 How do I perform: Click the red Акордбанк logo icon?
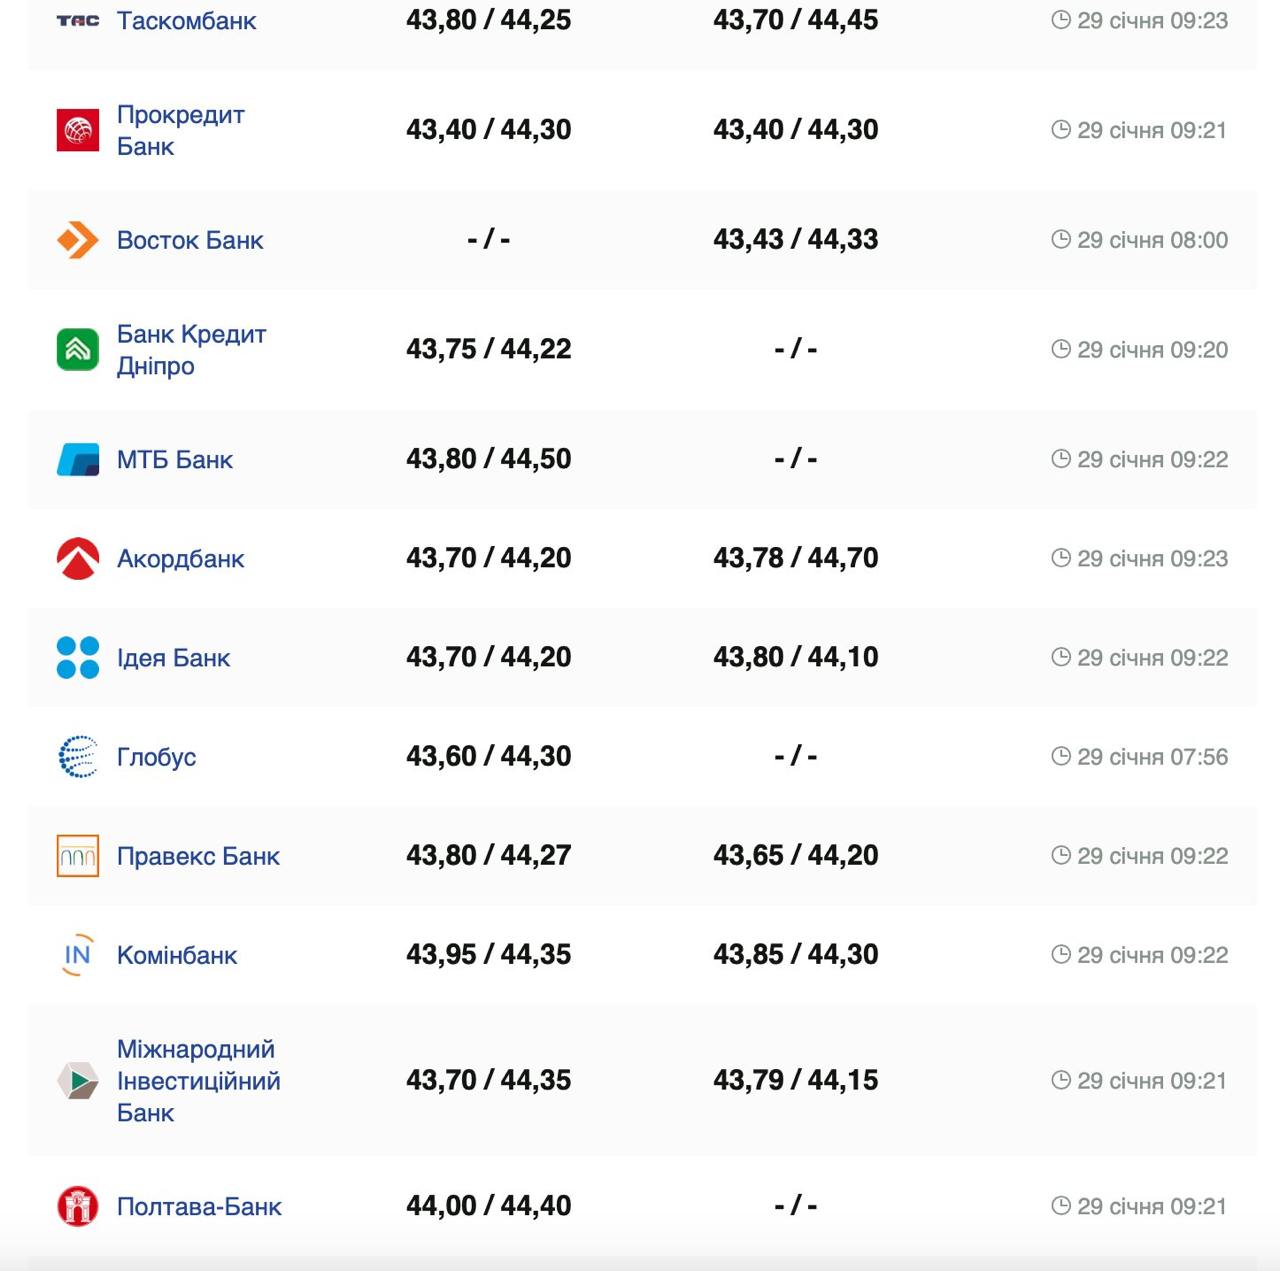coord(78,559)
